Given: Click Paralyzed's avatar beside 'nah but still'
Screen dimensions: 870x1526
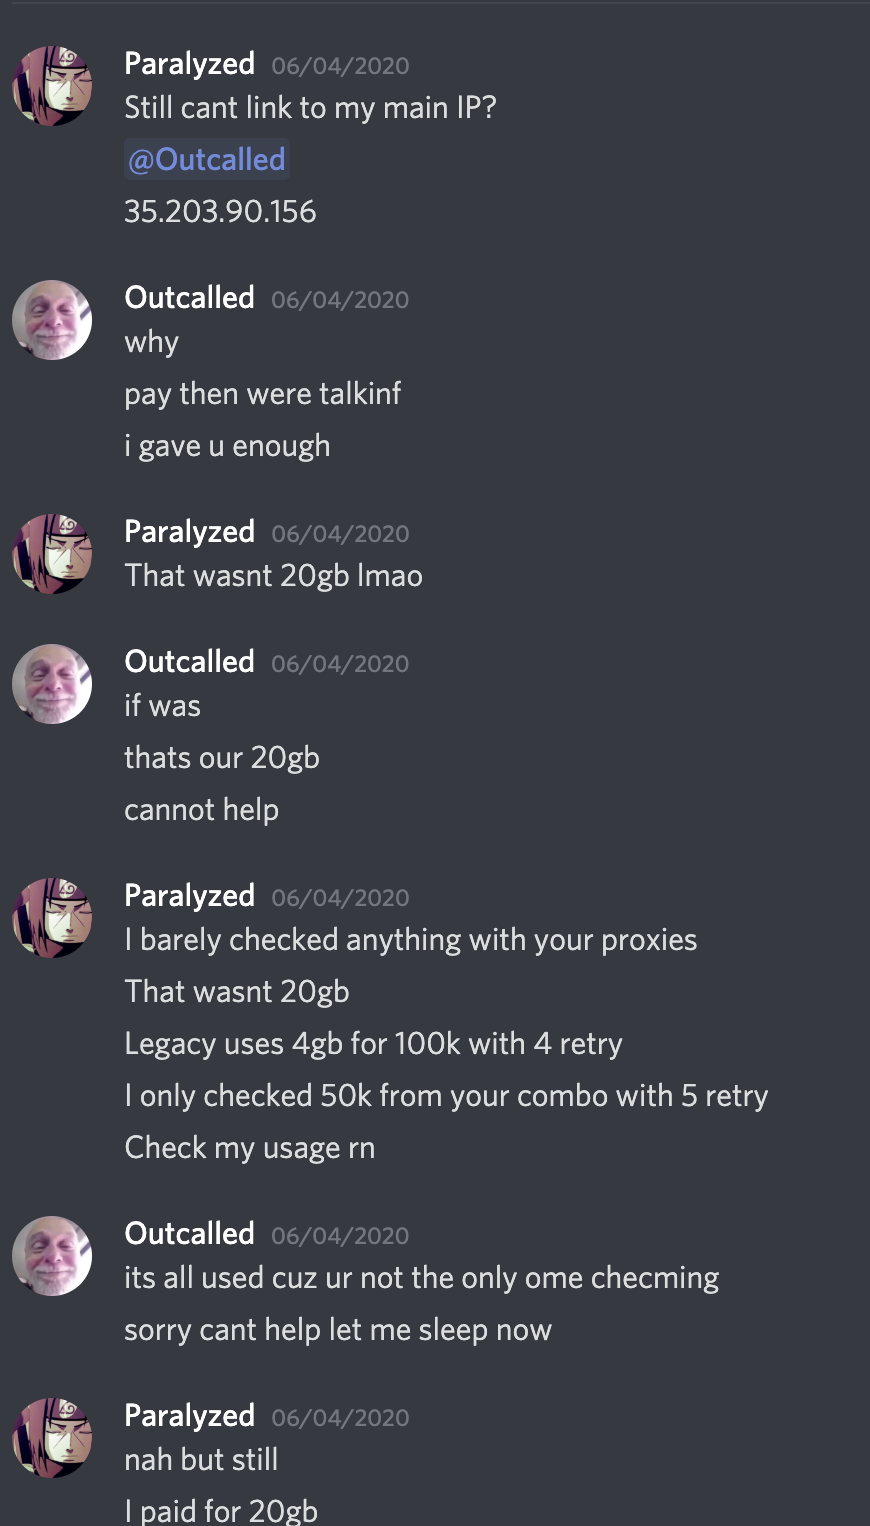Looking at the screenshot, I should tap(52, 1438).
